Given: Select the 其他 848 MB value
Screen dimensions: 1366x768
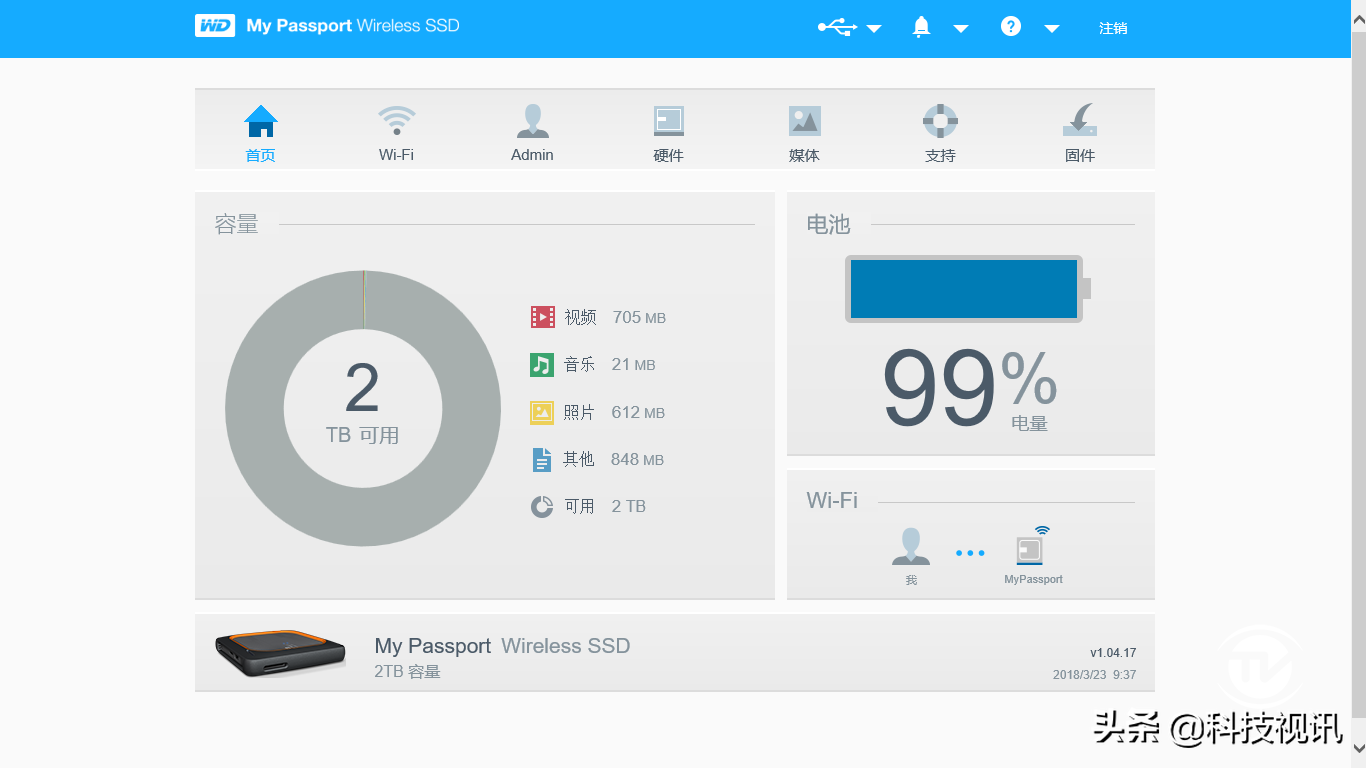Looking at the screenshot, I should [x=637, y=460].
